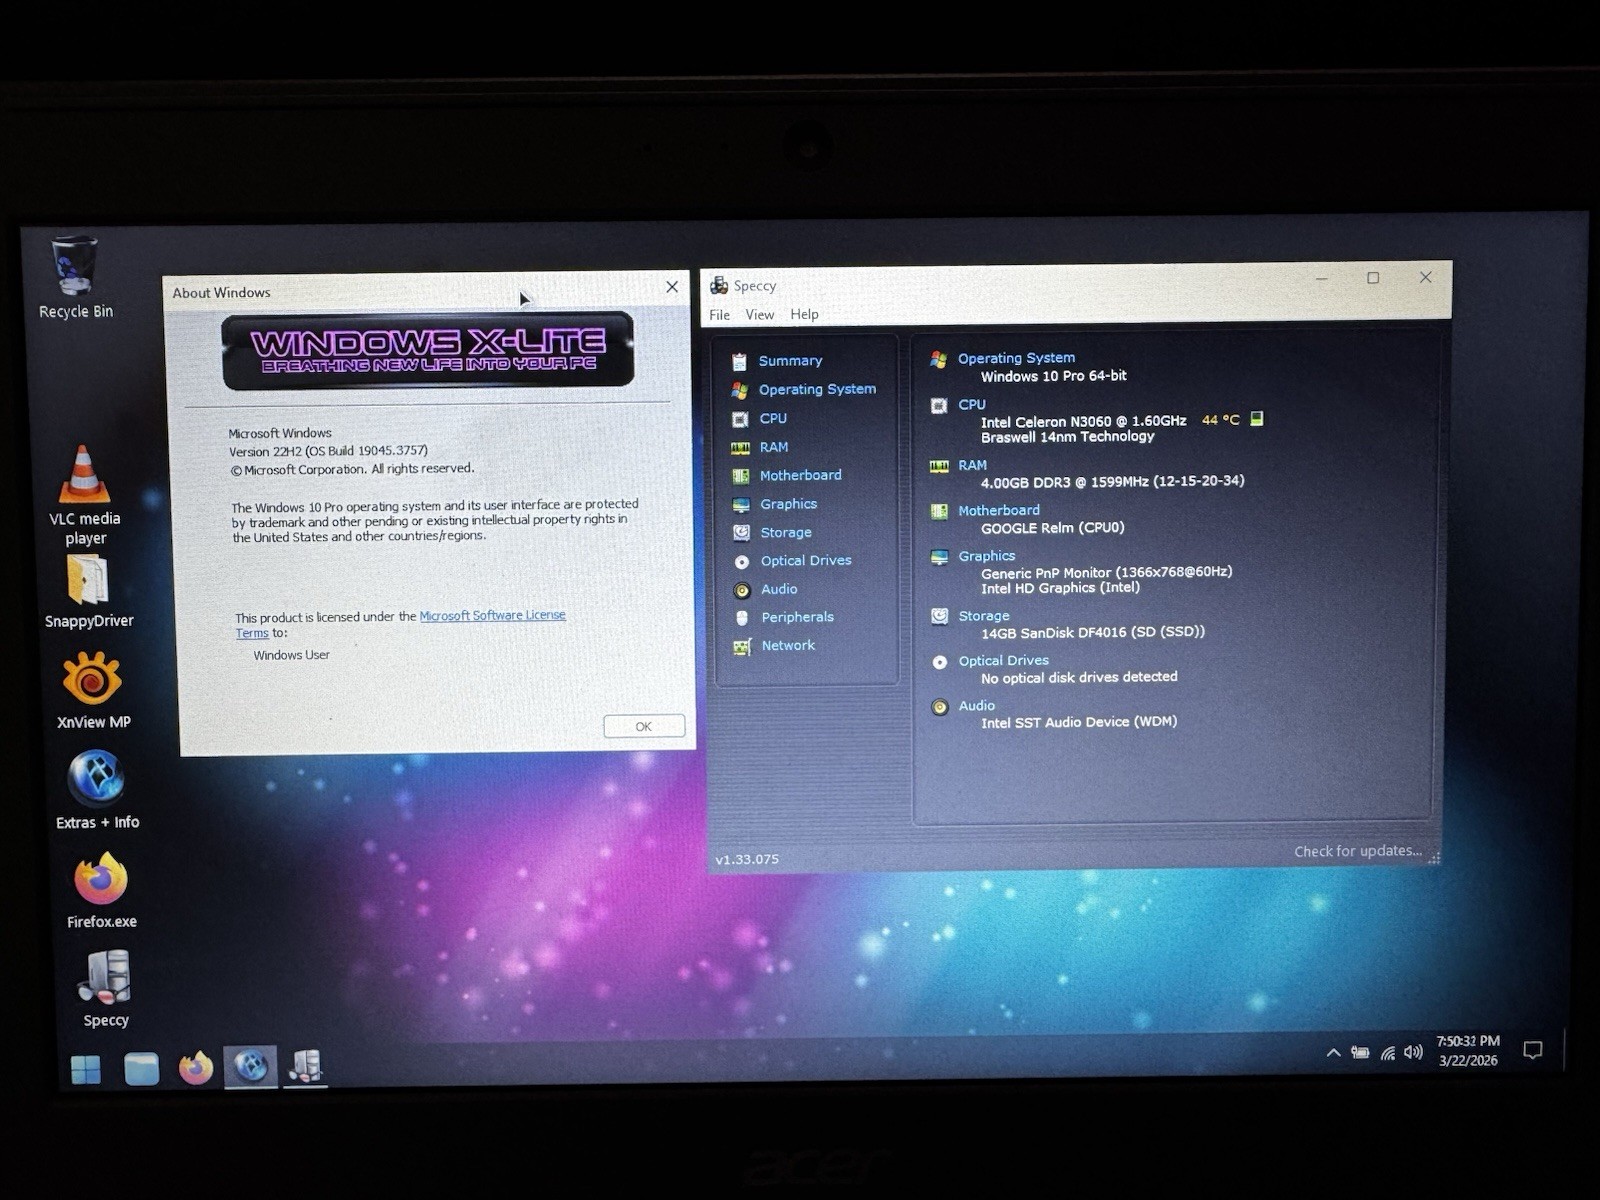Click the CPU heading link in summary
Viewport: 1600px width, 1200px height.
[971, 404]
